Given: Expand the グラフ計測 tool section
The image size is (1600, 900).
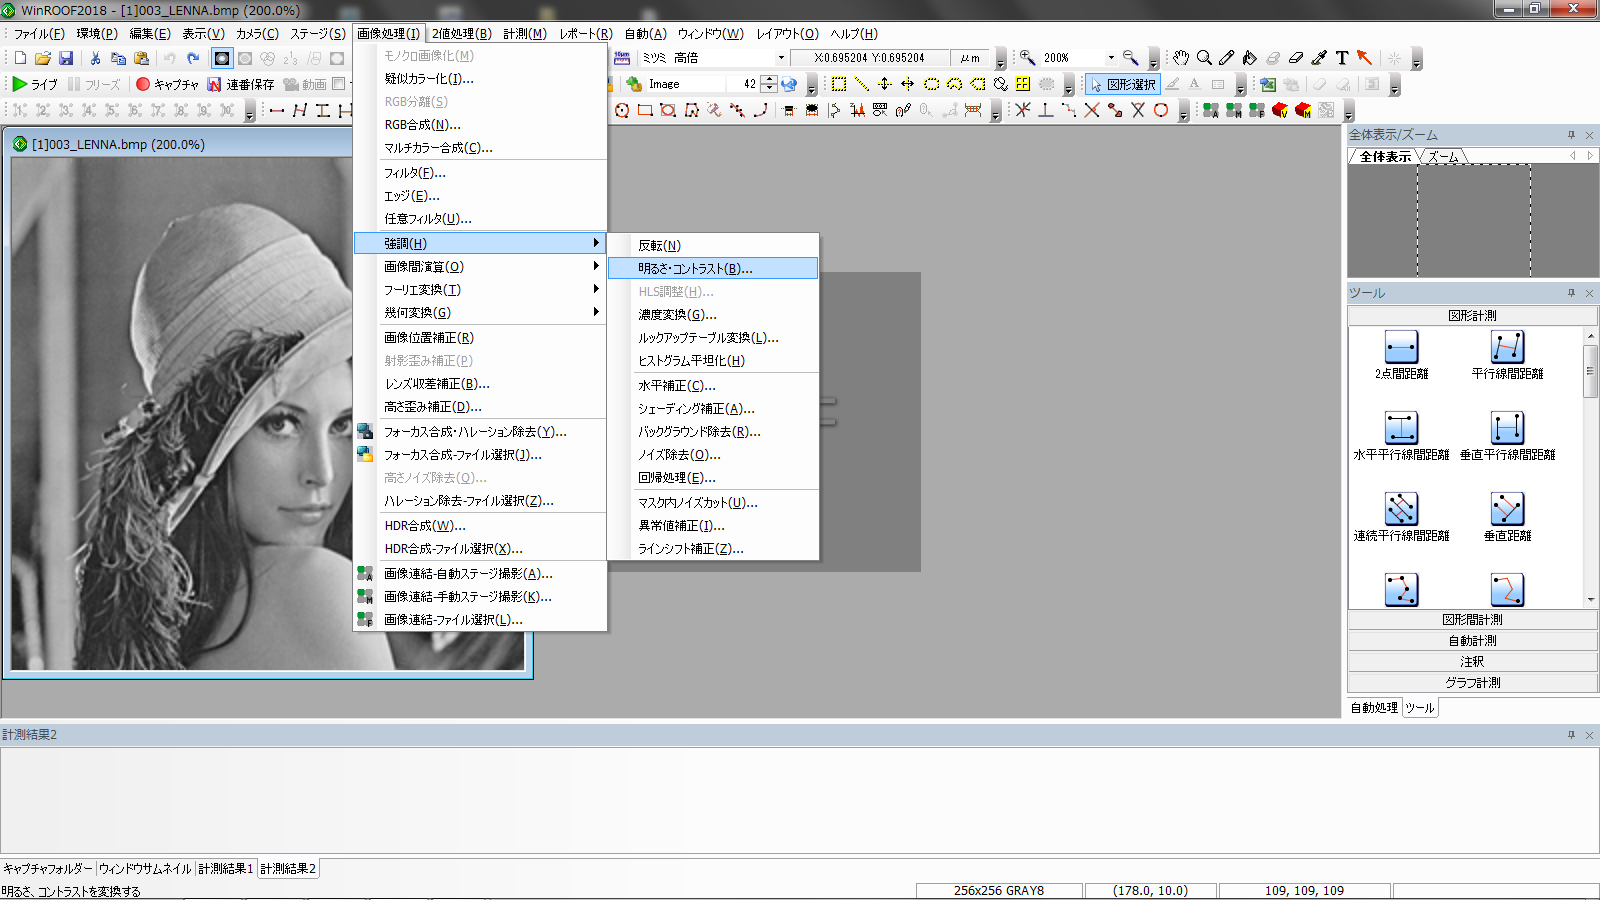Looking at the screenshot, I should click(x=1472, y=682).
